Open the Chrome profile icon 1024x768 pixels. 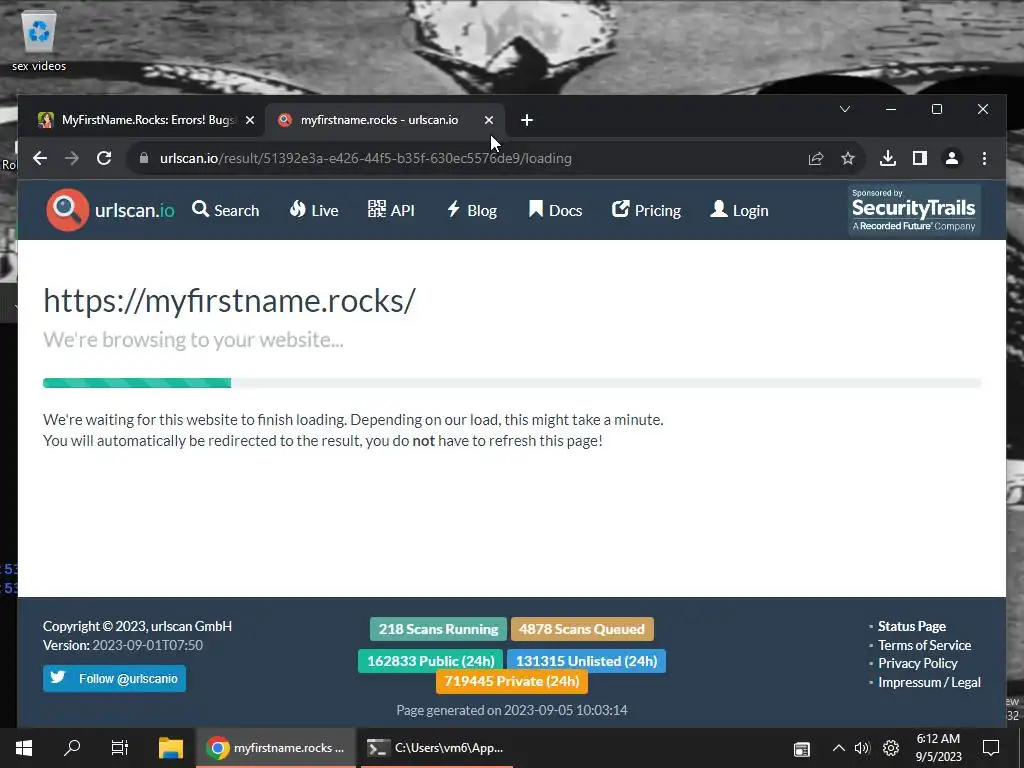pyautogui.click(x=952, y=158)
